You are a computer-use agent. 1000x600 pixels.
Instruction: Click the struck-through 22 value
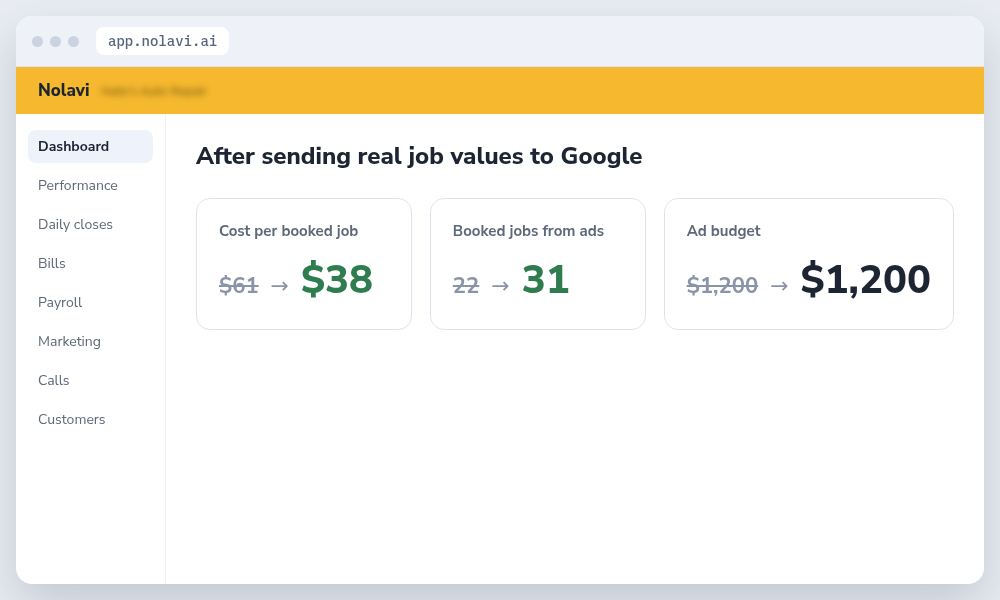(466, 284)
